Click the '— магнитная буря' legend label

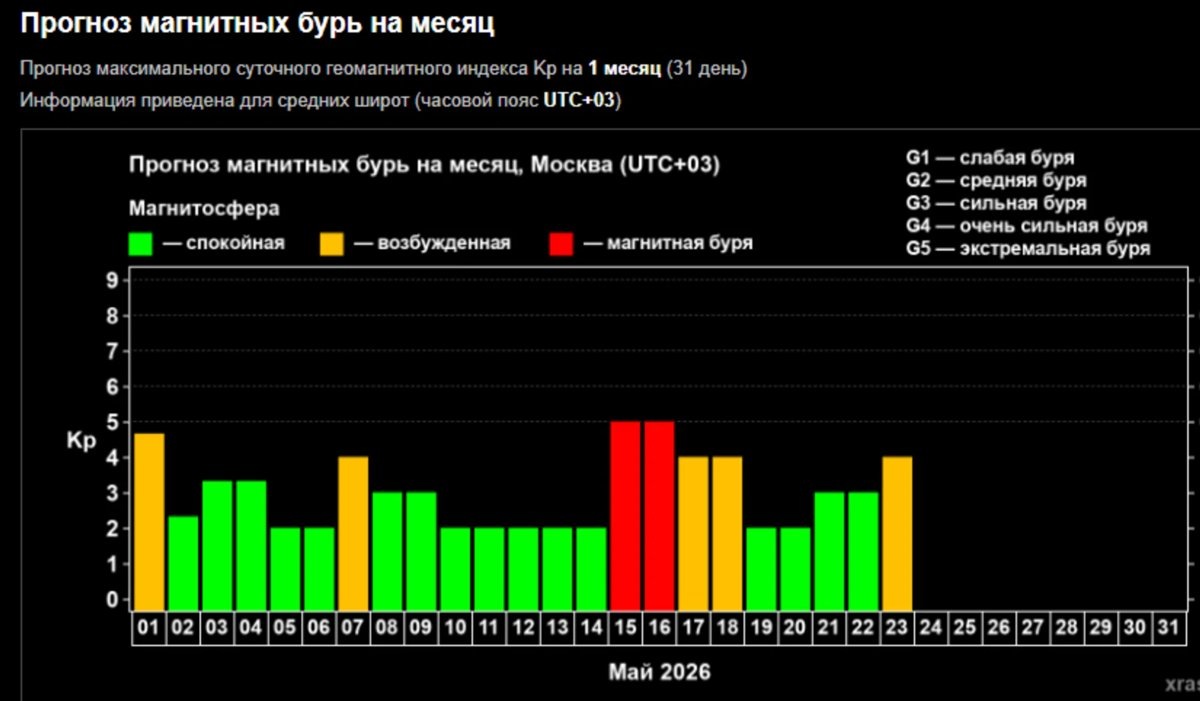[667, 243]
